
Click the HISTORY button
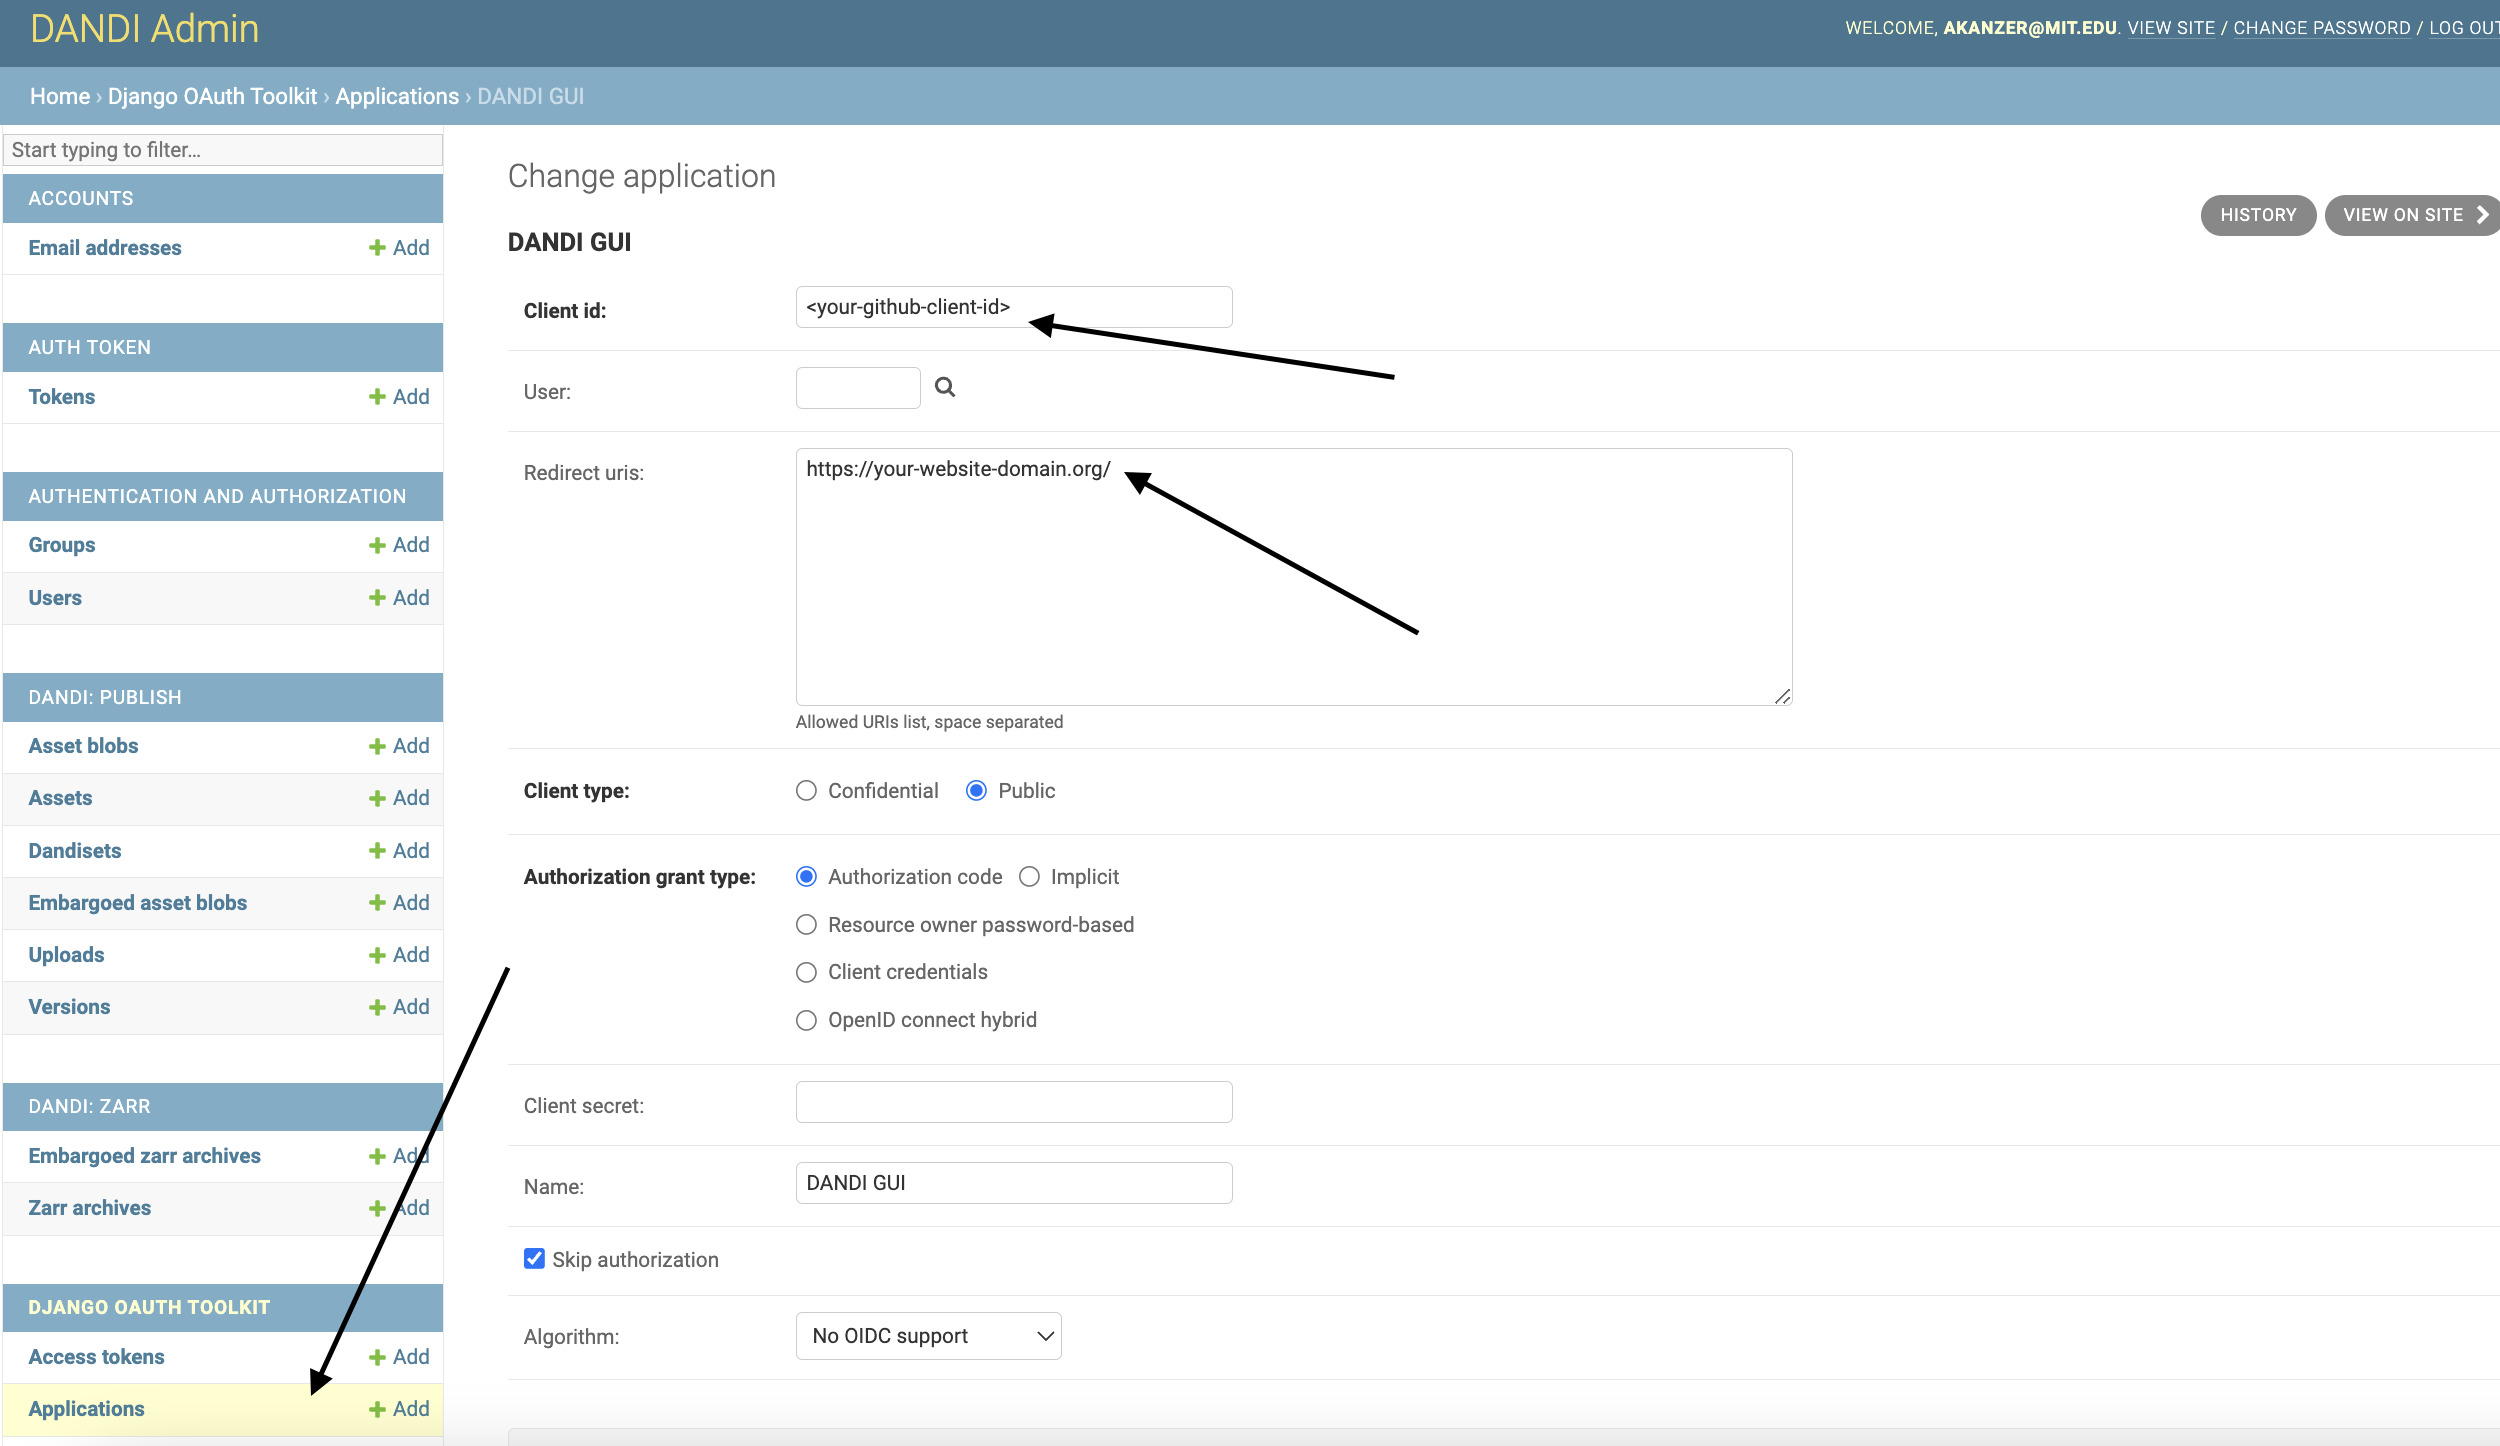pyautogui.click(x=2254, y=213)
